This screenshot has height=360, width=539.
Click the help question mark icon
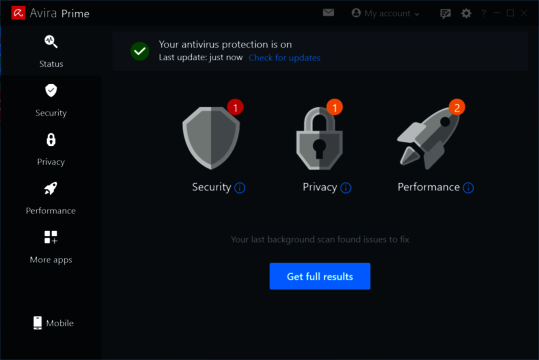tap(484, 13)
